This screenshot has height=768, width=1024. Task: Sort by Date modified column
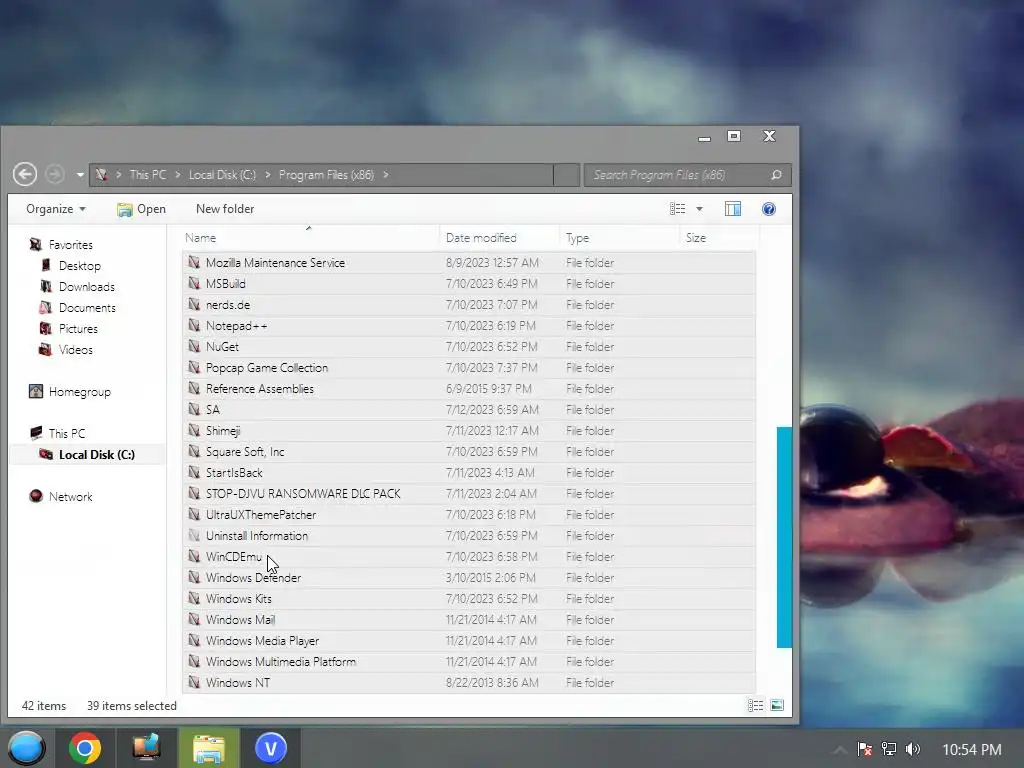(x=481, y=238)
